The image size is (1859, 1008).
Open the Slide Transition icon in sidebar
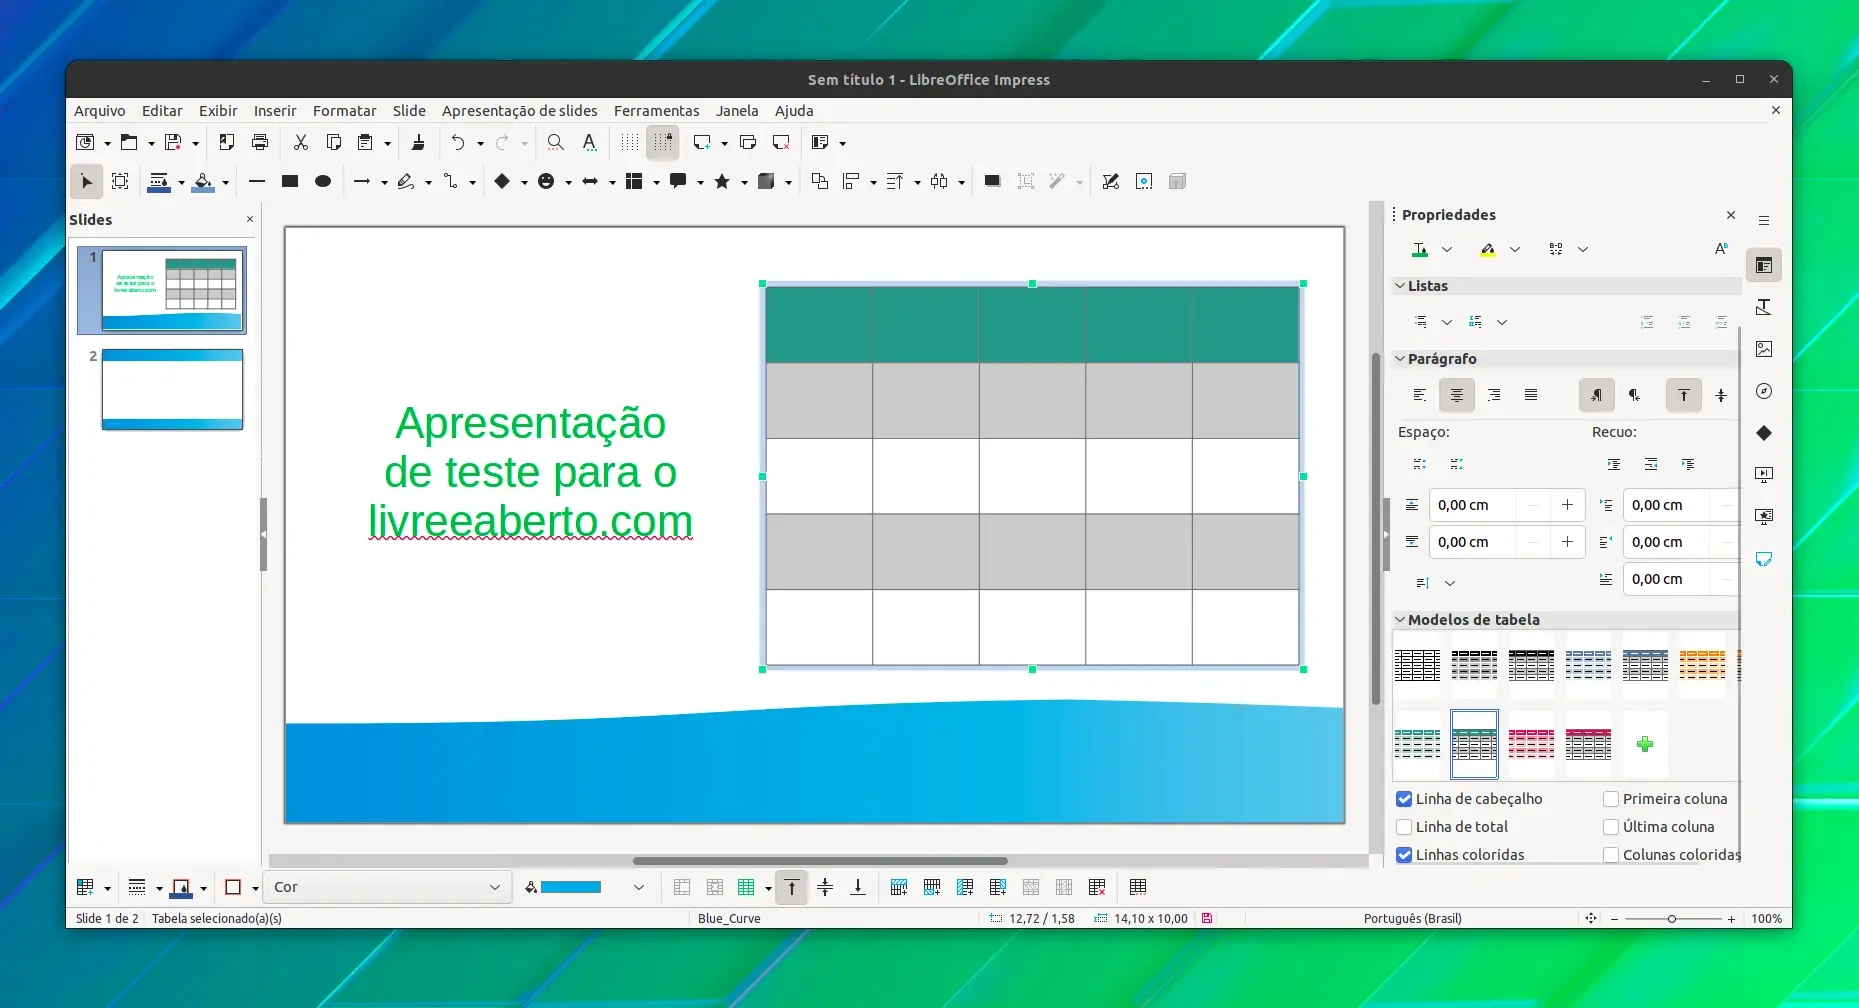[1764, 475]
